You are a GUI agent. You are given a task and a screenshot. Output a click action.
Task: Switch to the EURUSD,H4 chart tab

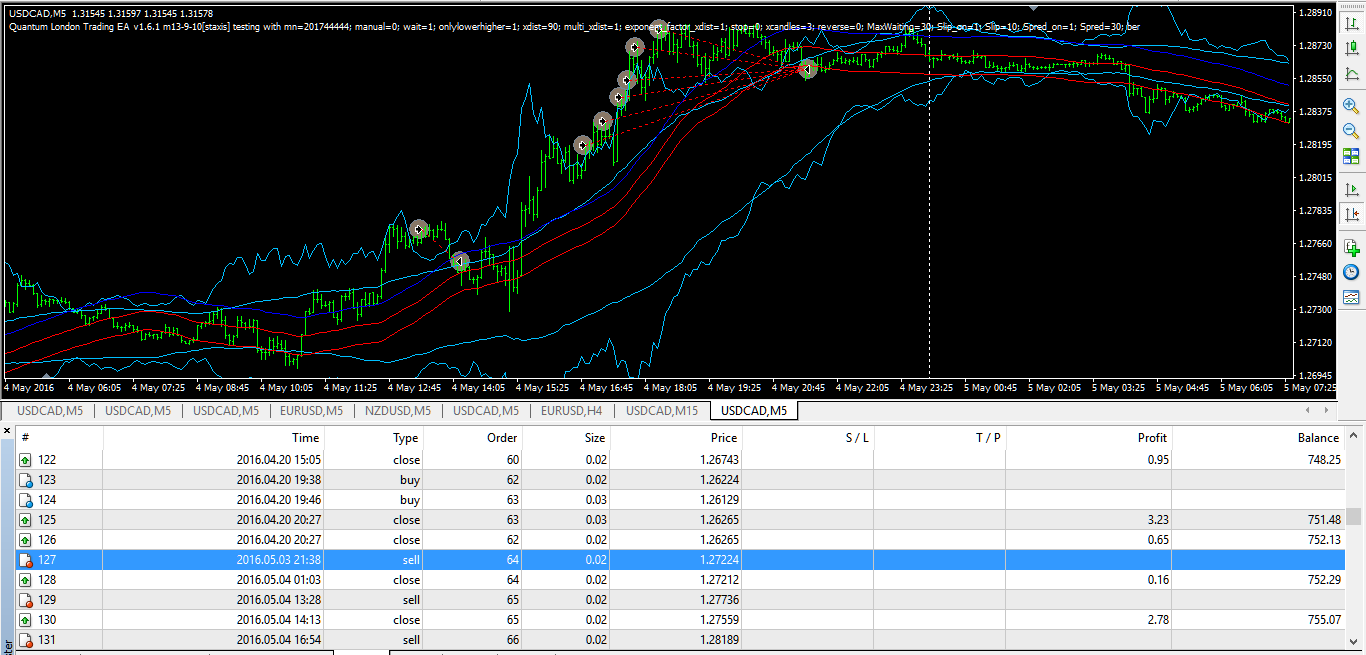(572, 411)
